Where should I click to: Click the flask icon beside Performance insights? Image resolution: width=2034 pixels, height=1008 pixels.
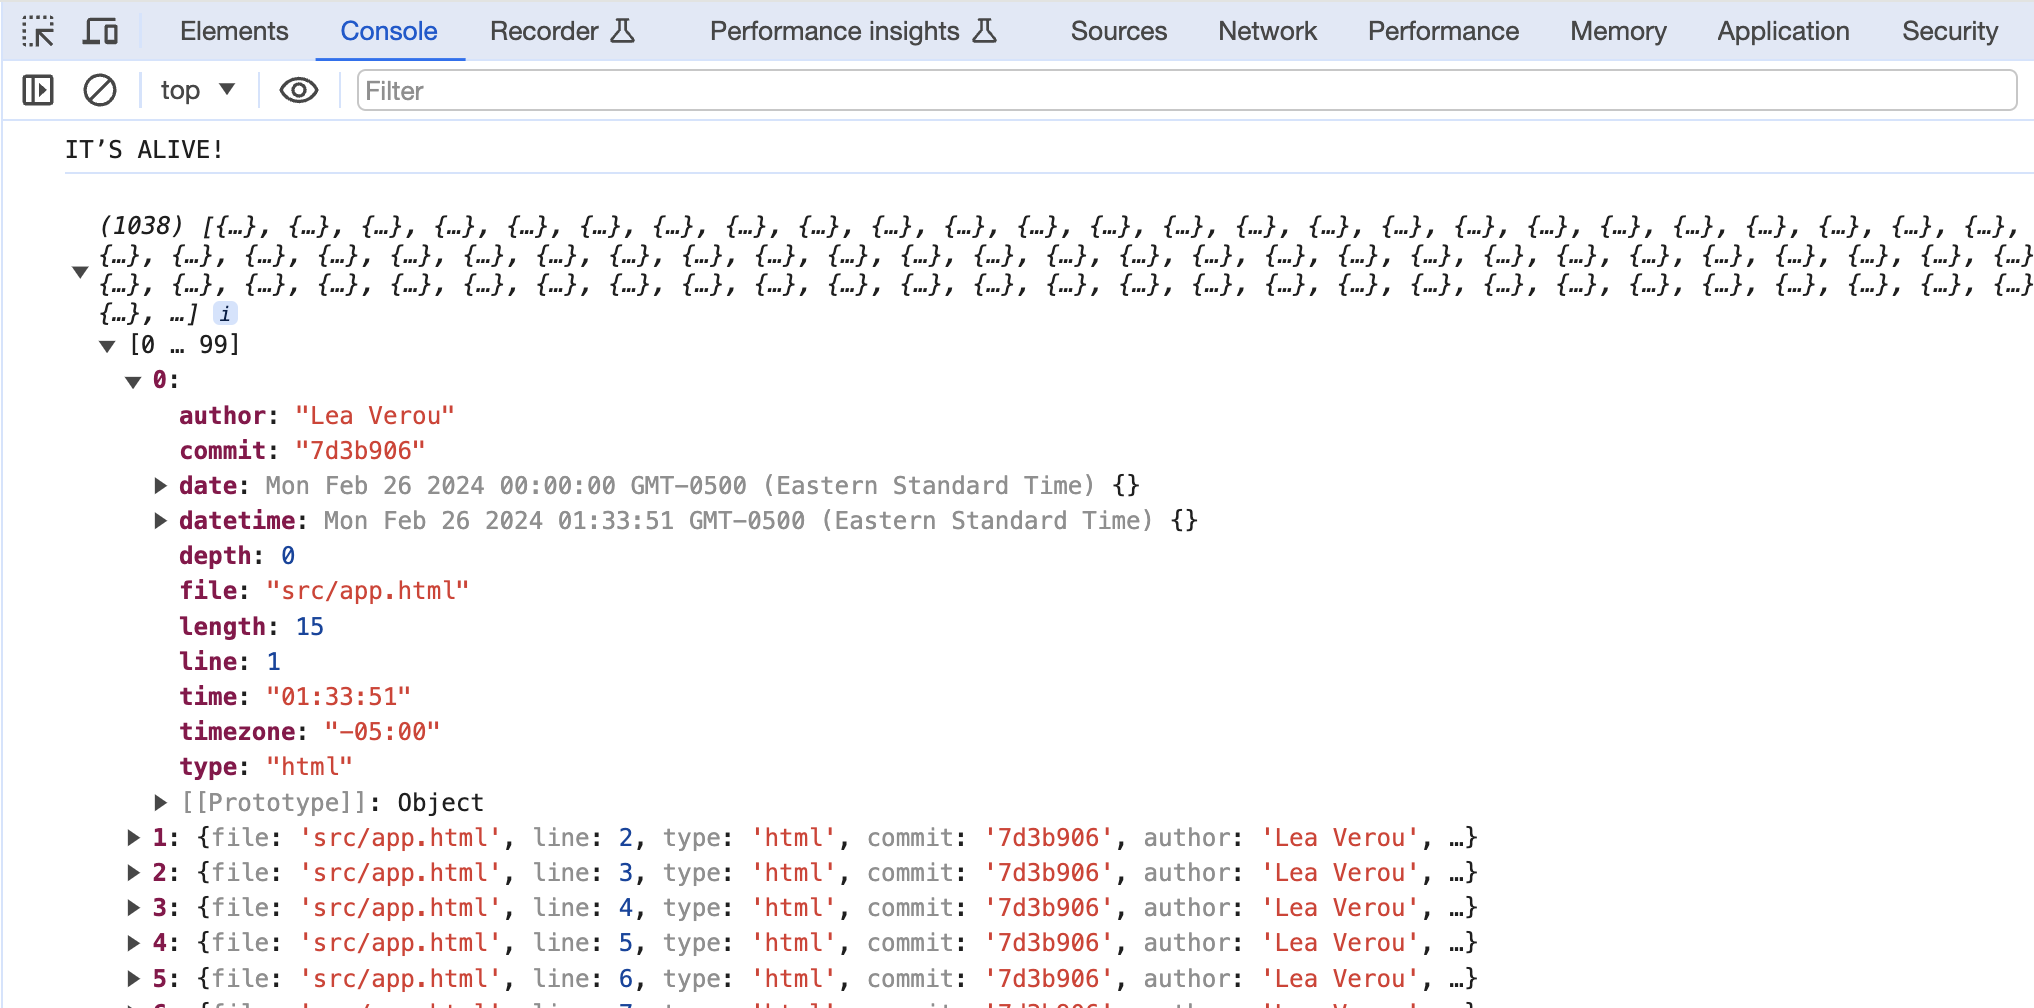click(x=986, y=31)
